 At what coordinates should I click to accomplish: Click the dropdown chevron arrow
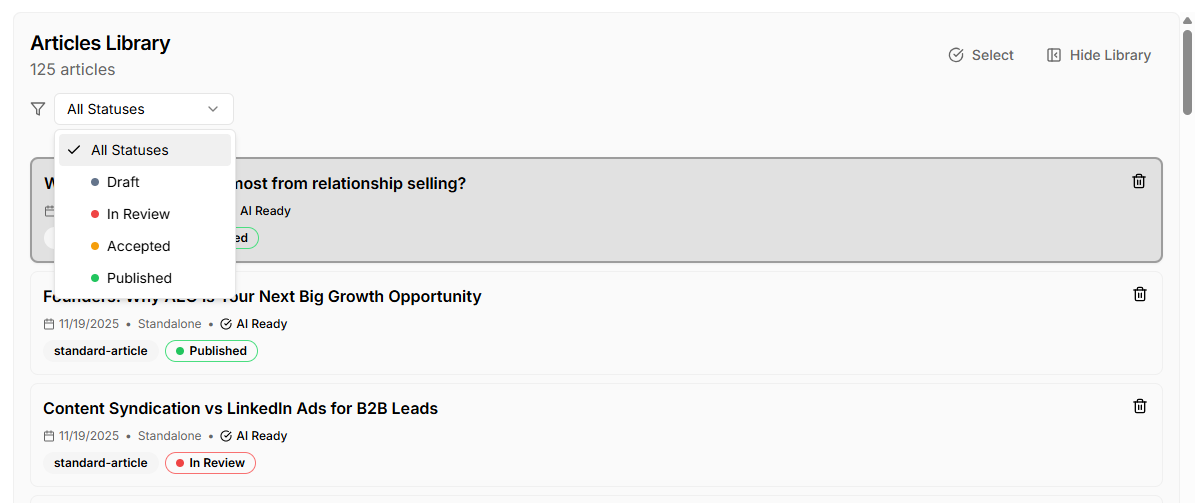coord(213,109)
